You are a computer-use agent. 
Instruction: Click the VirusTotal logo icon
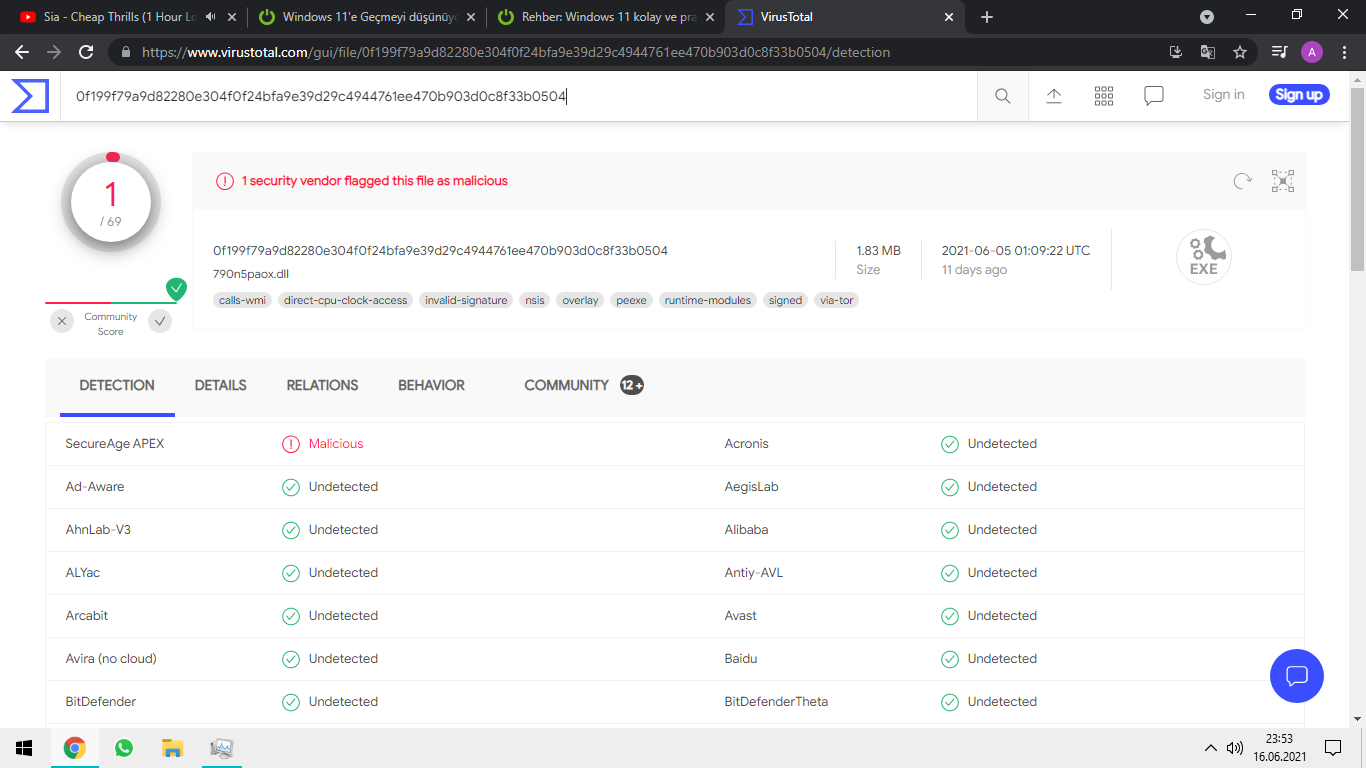(30, 96)
